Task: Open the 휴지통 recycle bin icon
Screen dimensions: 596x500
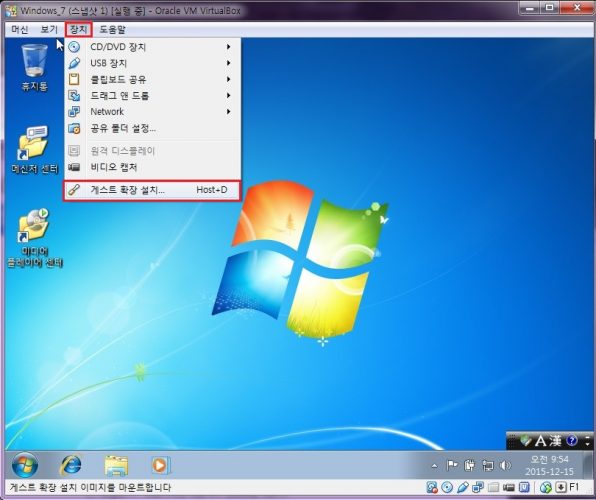Action: (x=35, y=68)
